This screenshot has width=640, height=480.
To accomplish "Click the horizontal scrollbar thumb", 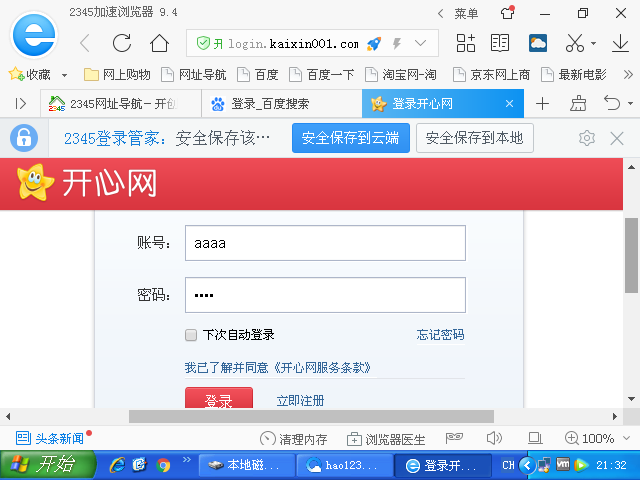I will click(311, 417).
